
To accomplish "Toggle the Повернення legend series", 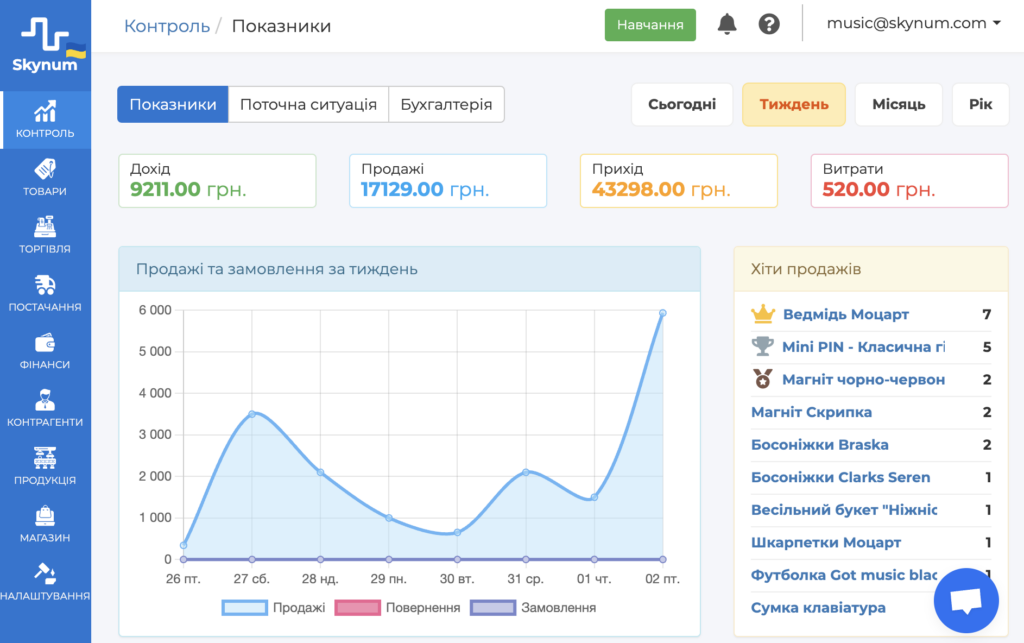I will click(398, 608).
